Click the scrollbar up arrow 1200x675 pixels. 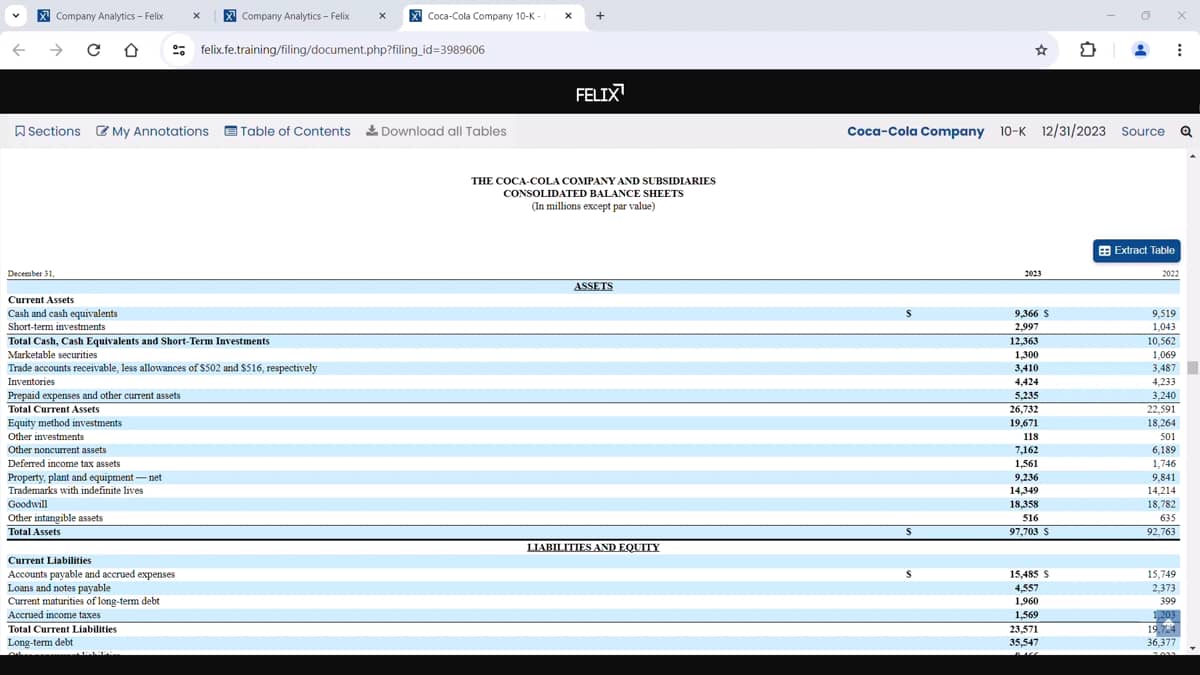pyautogui.click(x=1192, y=156)
